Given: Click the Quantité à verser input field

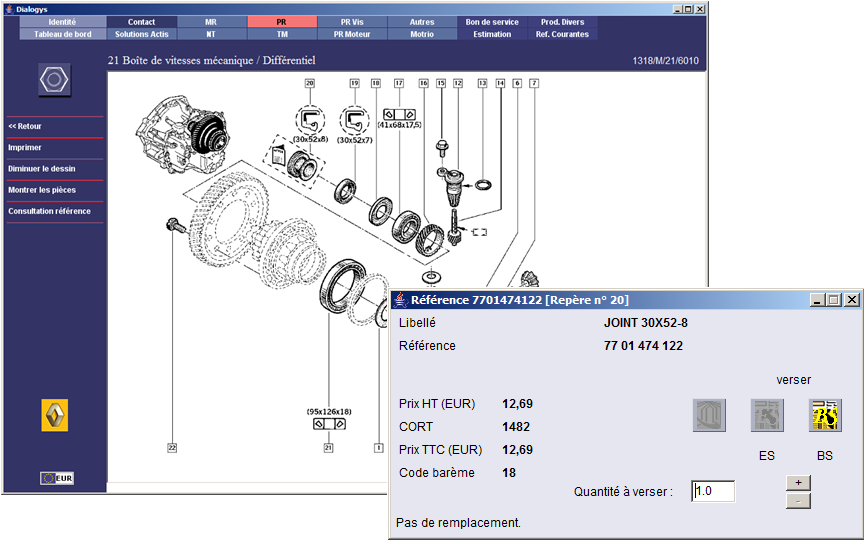Looking at the screenshot, I should tap(712, 491).
